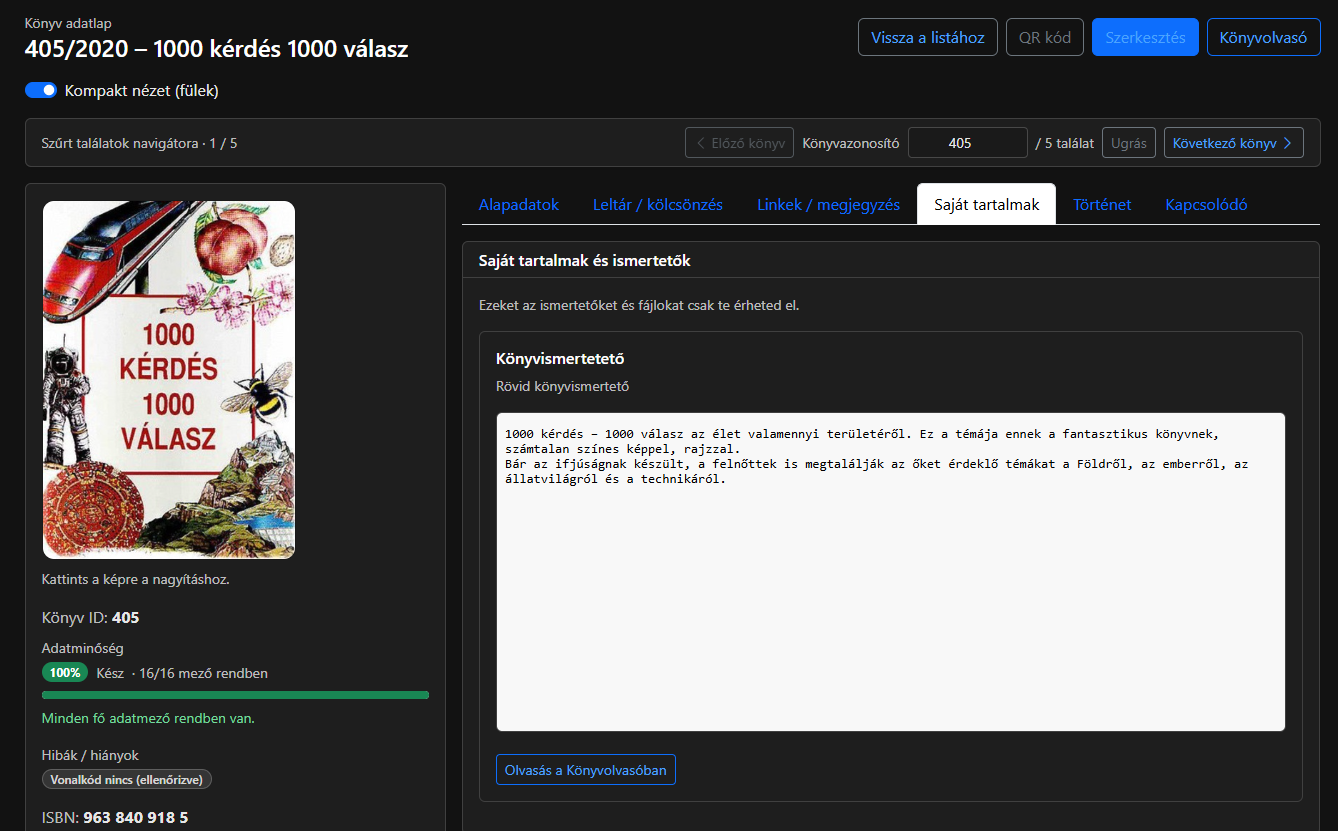Click the 100% data quality badge
This screenshot has height=831, width=1338.
[65, 673]
